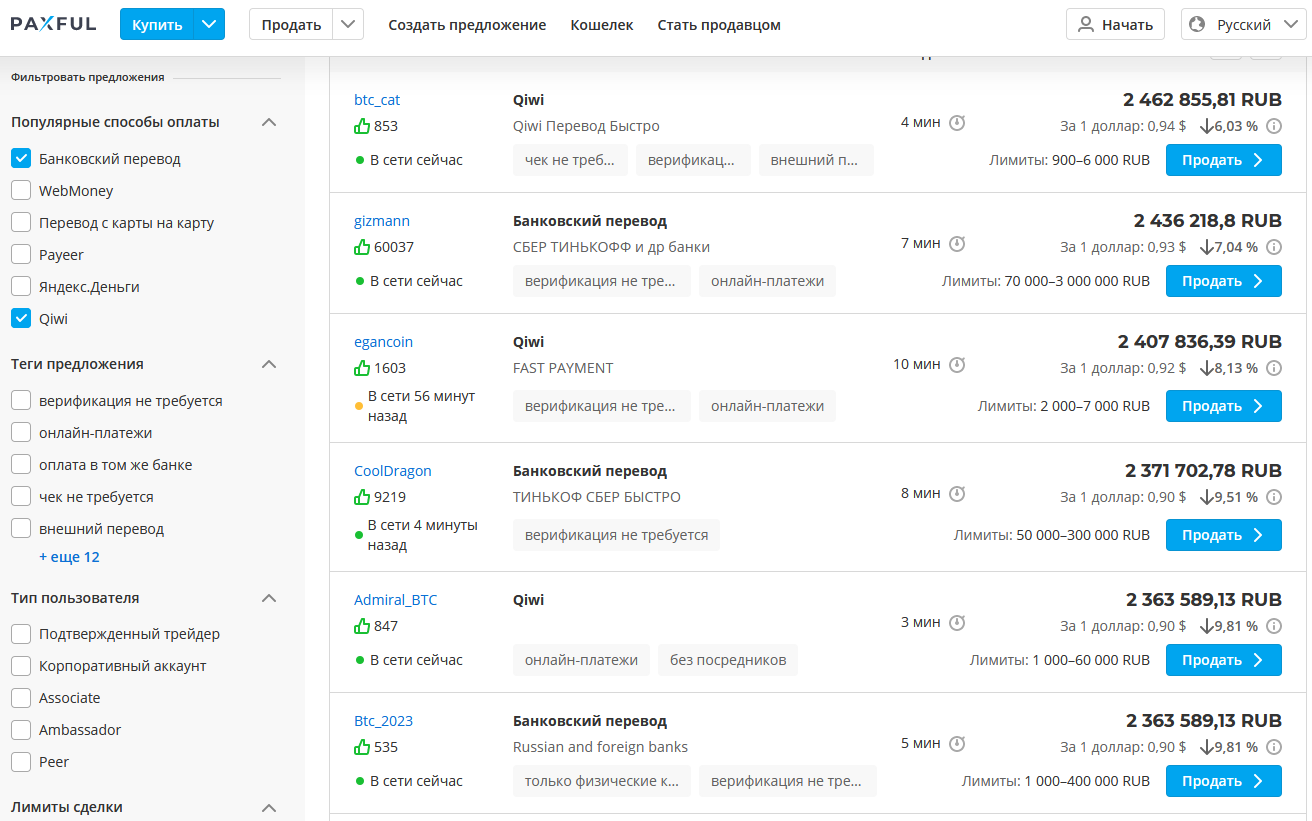Viewport: 1312px width, 821px height.
Task: Click the Начать button
Action: 1115,25
